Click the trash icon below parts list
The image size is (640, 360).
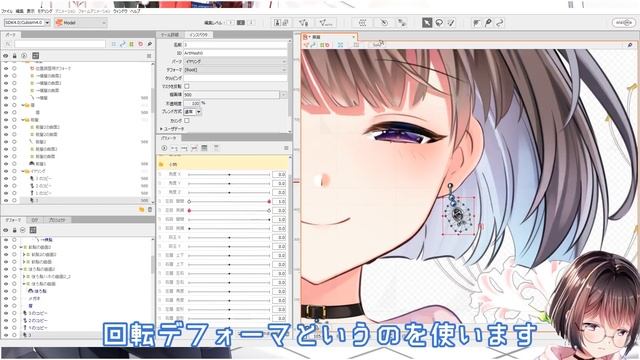(x=150, y=209)
